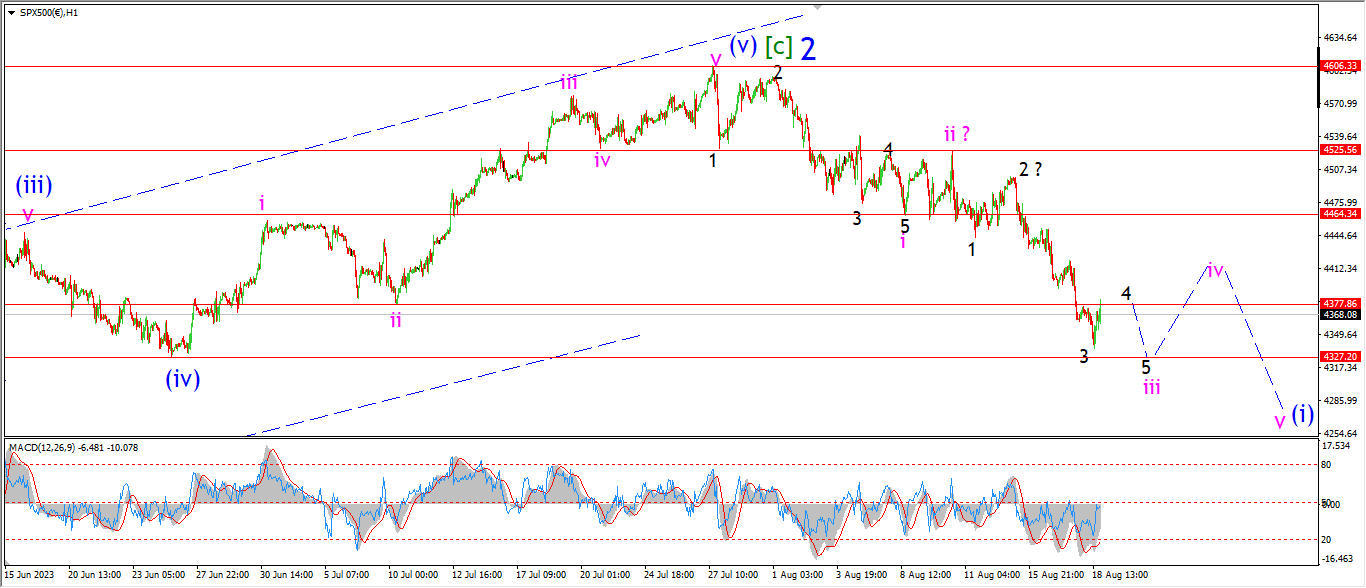Click the 4634.64 price axis value

coord(1341,38)
